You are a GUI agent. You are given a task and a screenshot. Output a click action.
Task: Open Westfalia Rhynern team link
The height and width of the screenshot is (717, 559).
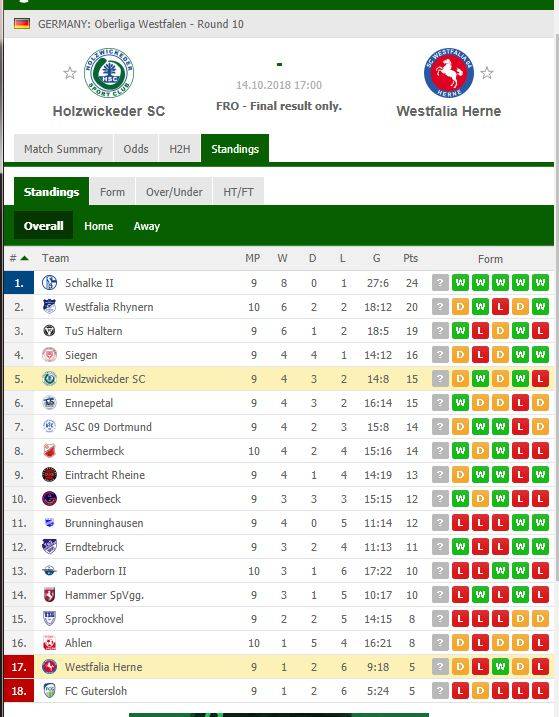click(109, 307)
